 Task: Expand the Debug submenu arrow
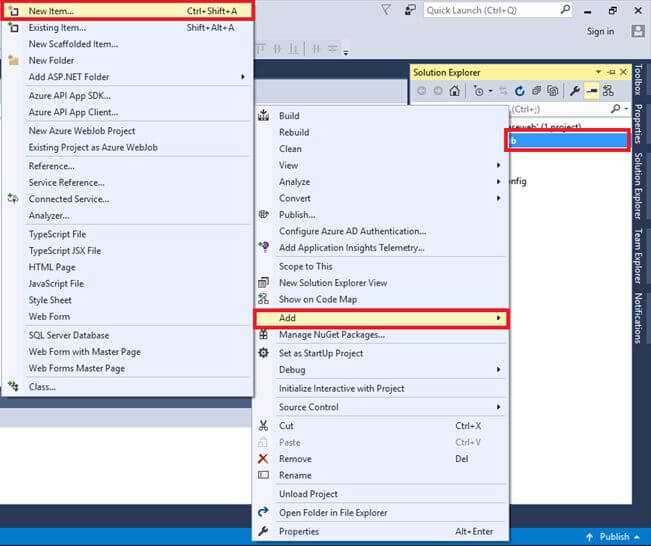coord(498,370)
